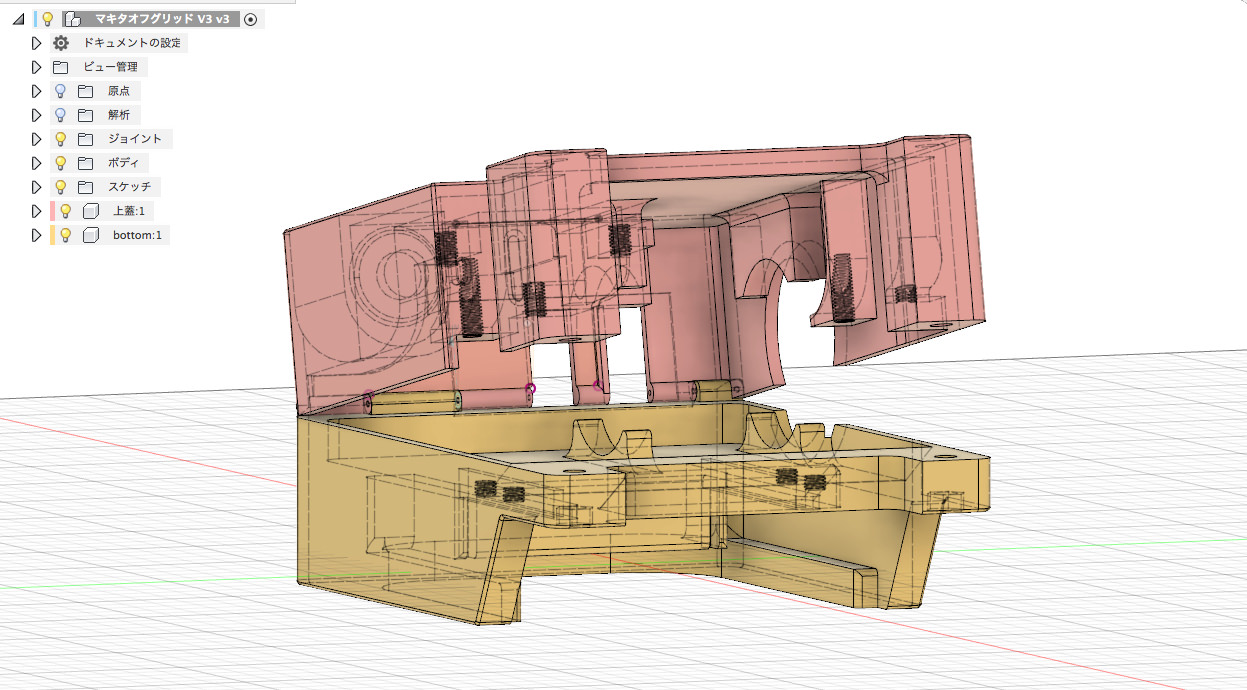Expand the ビュー管理 folder

[37, 67]
